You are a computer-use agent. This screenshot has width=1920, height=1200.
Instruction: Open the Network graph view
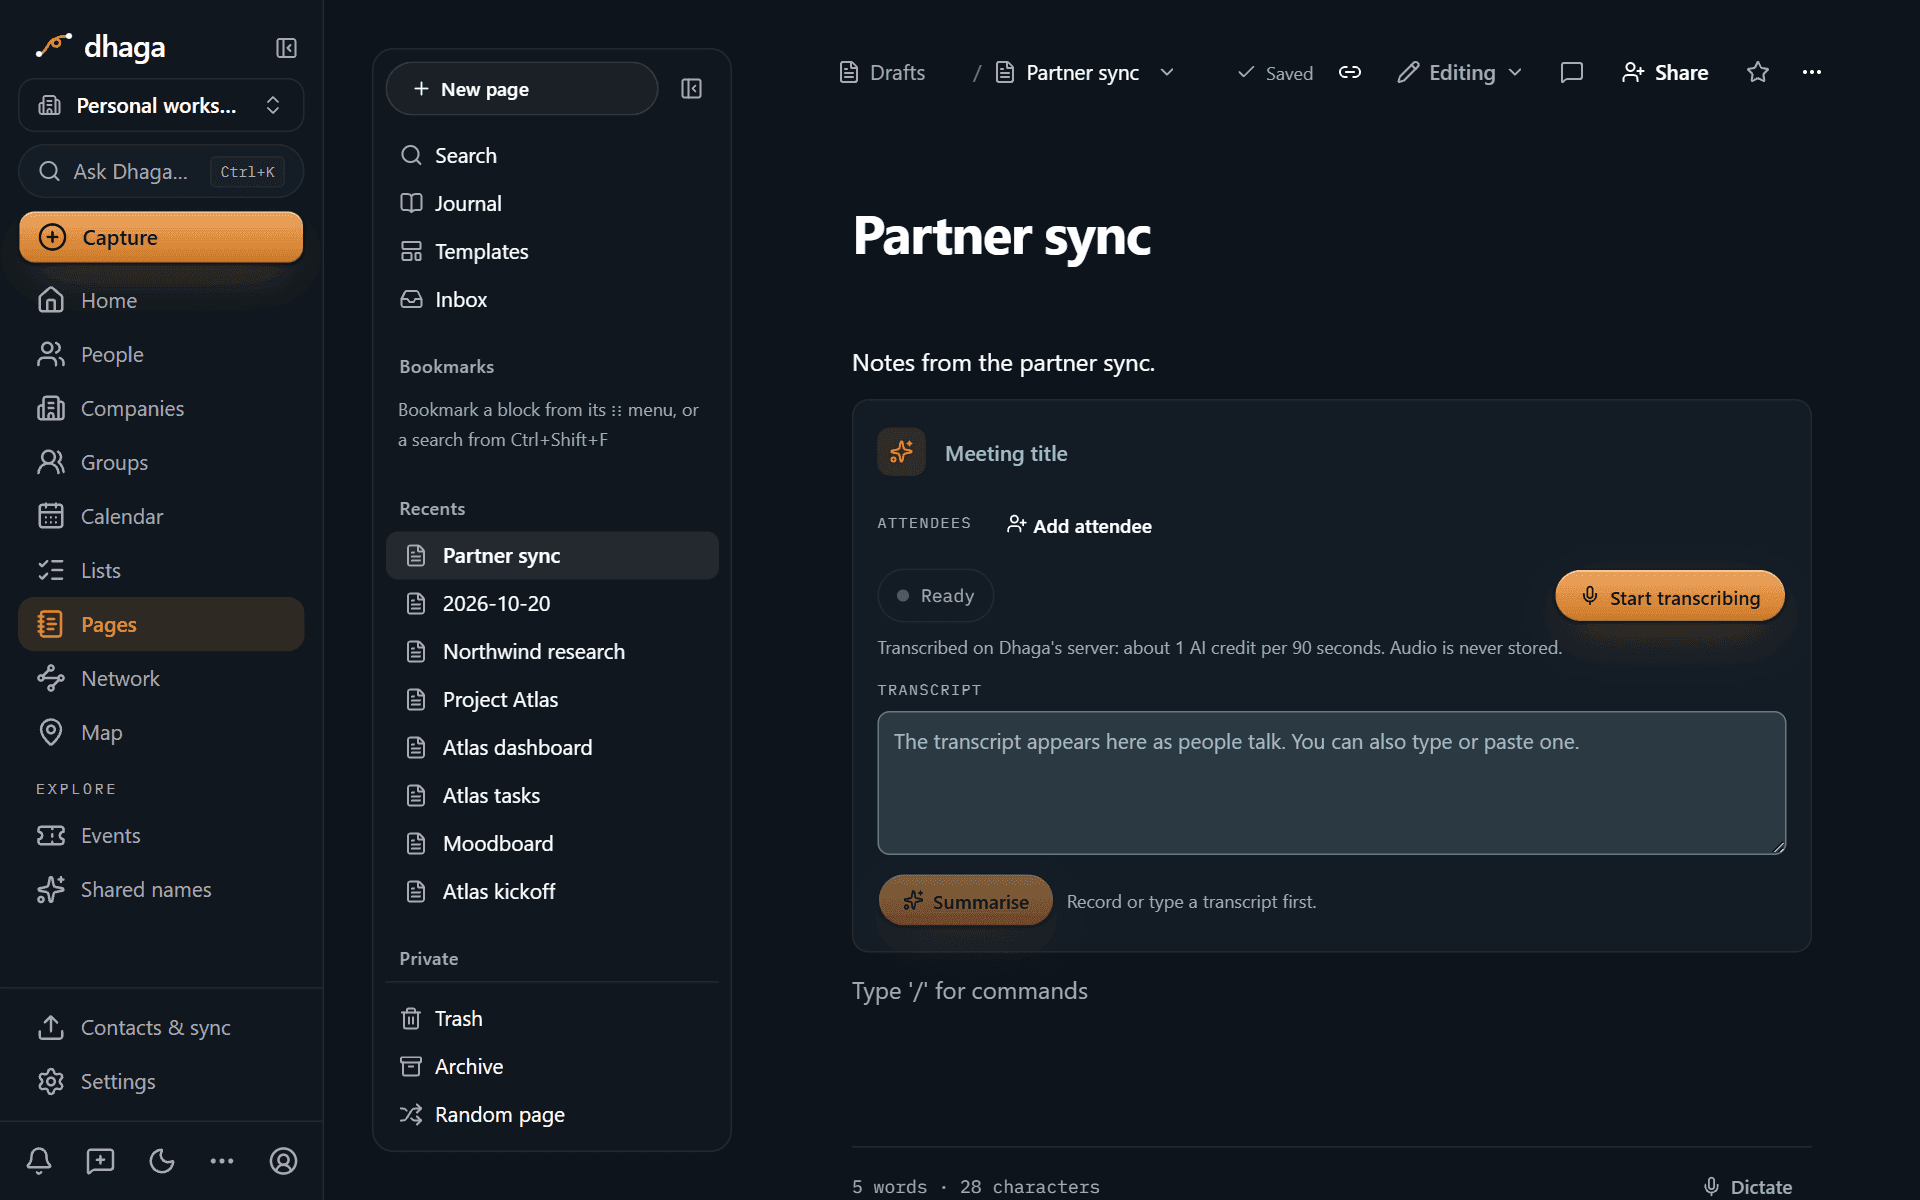(161, 678)
